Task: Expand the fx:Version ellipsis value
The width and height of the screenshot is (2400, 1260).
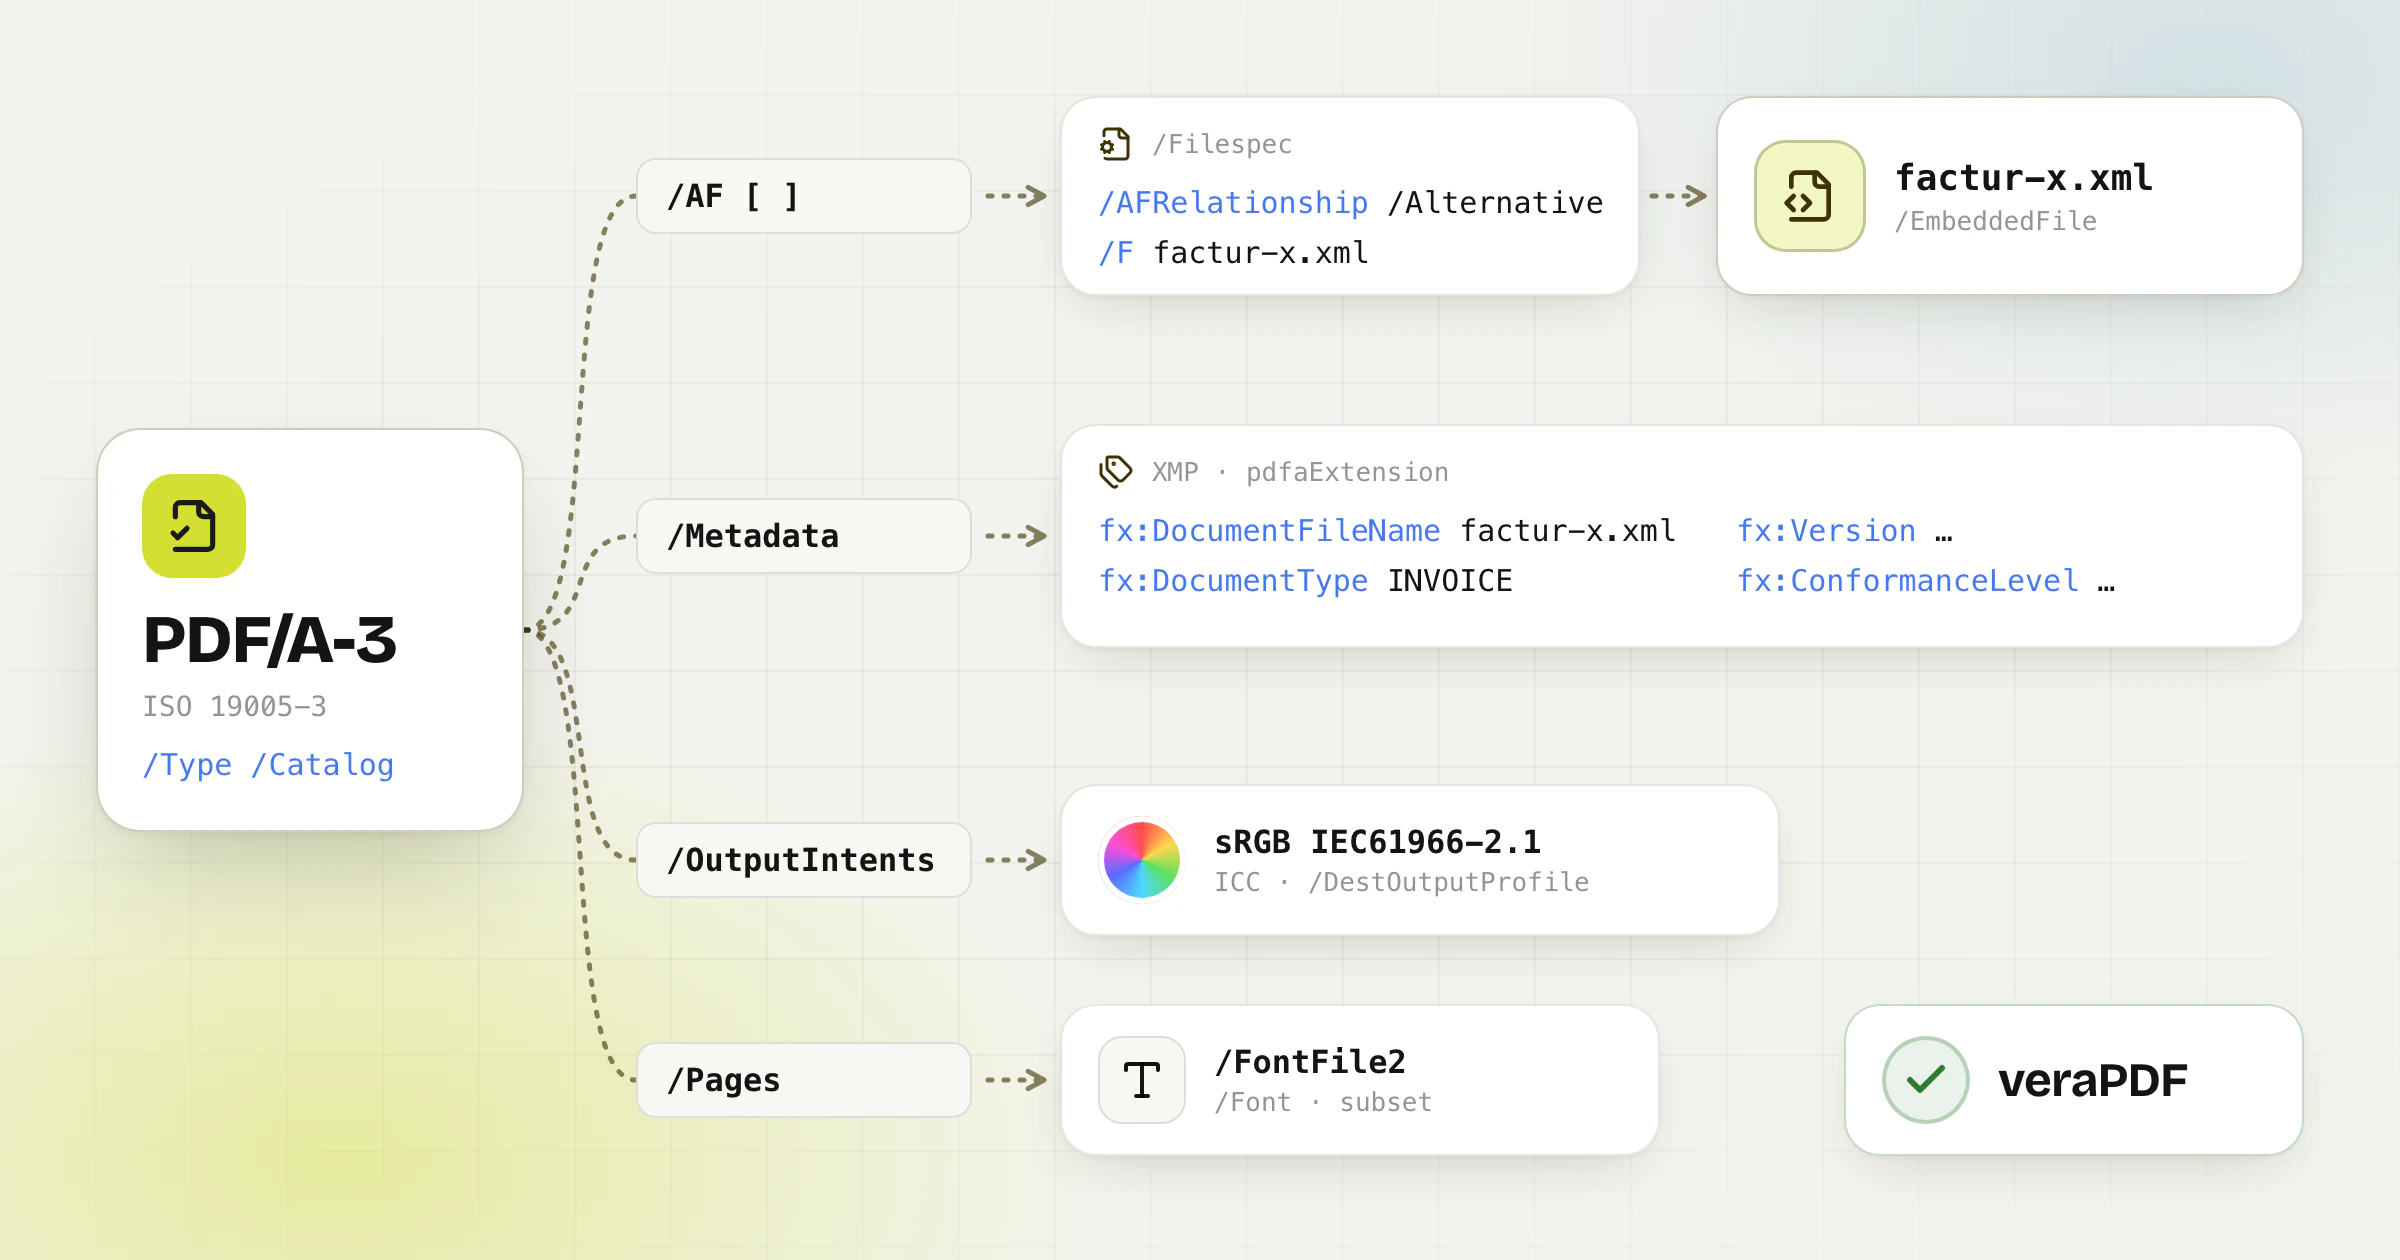Action: (1943, 532)
